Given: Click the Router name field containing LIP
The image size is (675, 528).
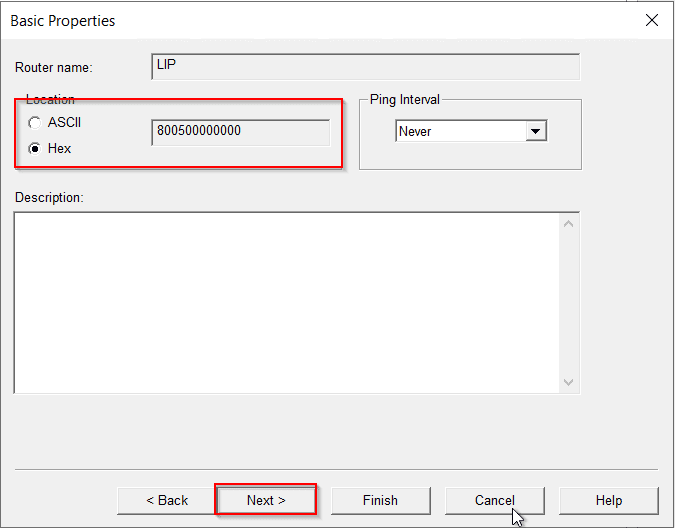Looking at the screenshot, I should coord(365,66).
